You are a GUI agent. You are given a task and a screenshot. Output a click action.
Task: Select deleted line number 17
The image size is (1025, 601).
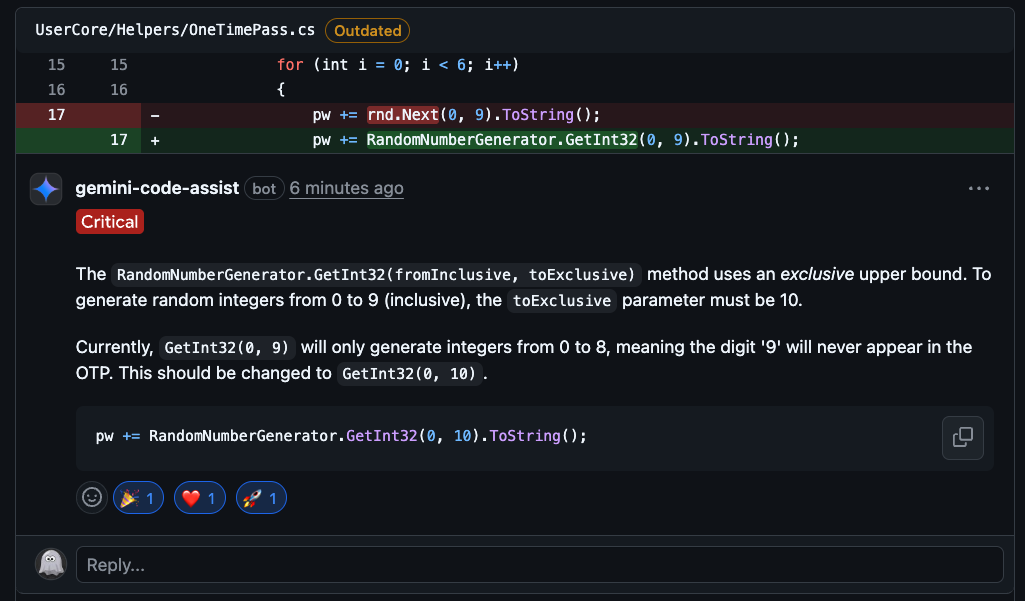coord(56,115)
